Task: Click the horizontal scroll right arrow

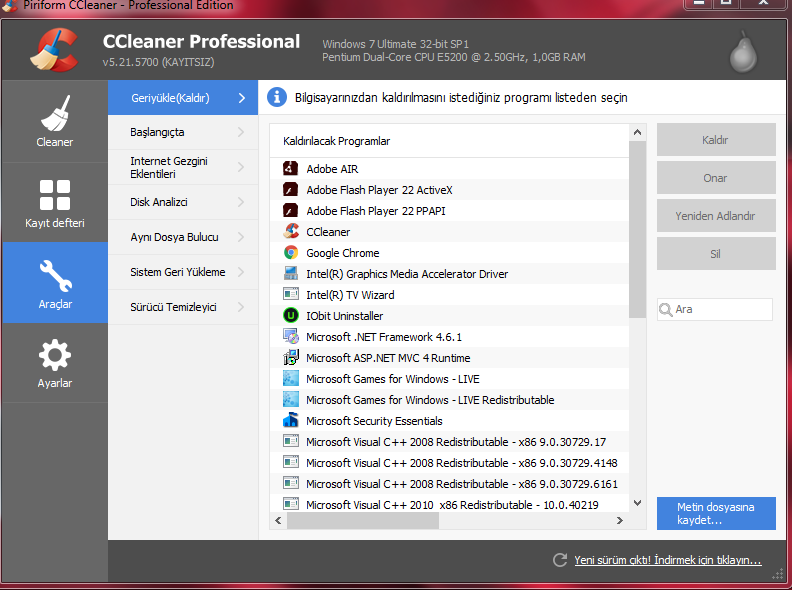Action: pyautogui.click(x=620, y=520)
